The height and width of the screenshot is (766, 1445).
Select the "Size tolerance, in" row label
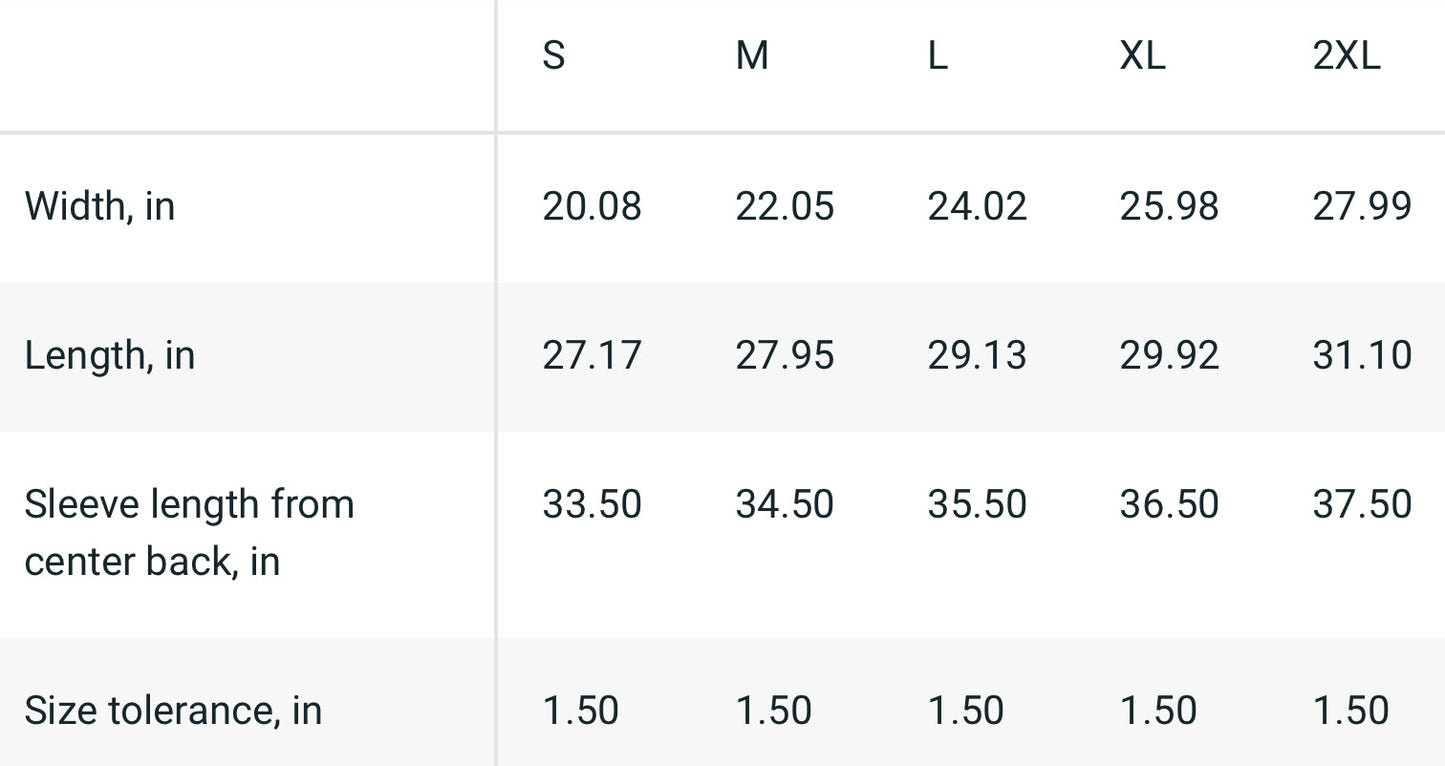(173, 710)
